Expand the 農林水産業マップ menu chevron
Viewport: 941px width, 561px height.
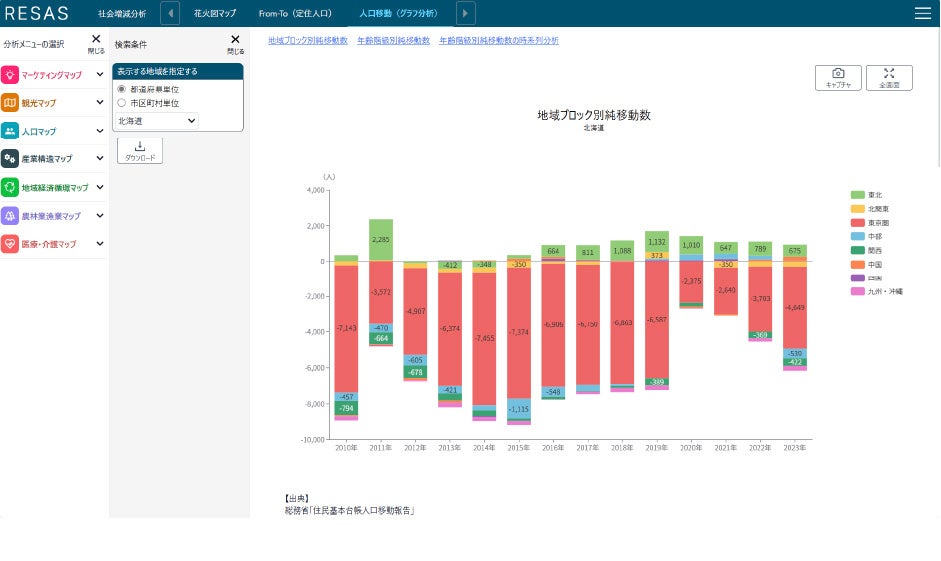(x=100, y=215)
